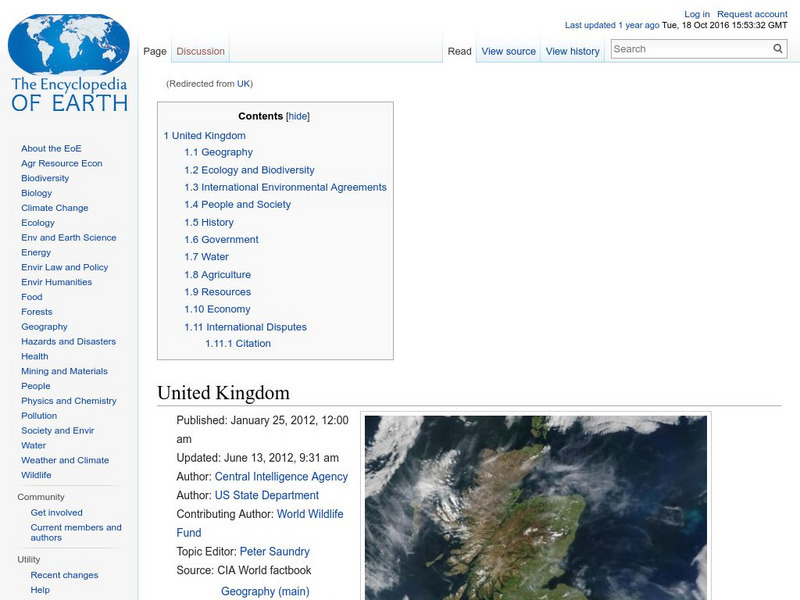Click Request account link
The image size is (800, 600).
pyautogui.click(x=752, y=15)
